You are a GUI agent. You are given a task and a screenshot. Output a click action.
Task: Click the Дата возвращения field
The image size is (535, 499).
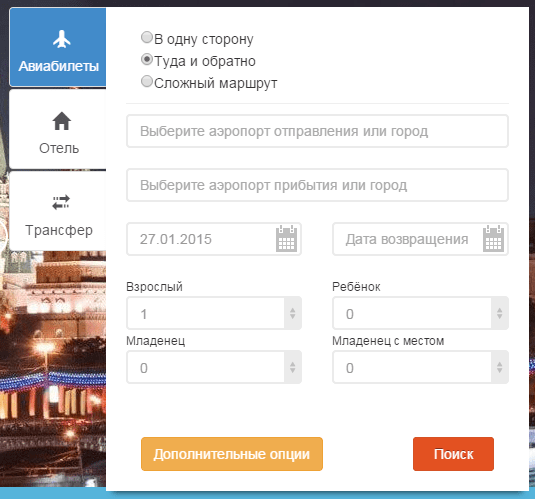pyautogui.click(x=420, y=239)
